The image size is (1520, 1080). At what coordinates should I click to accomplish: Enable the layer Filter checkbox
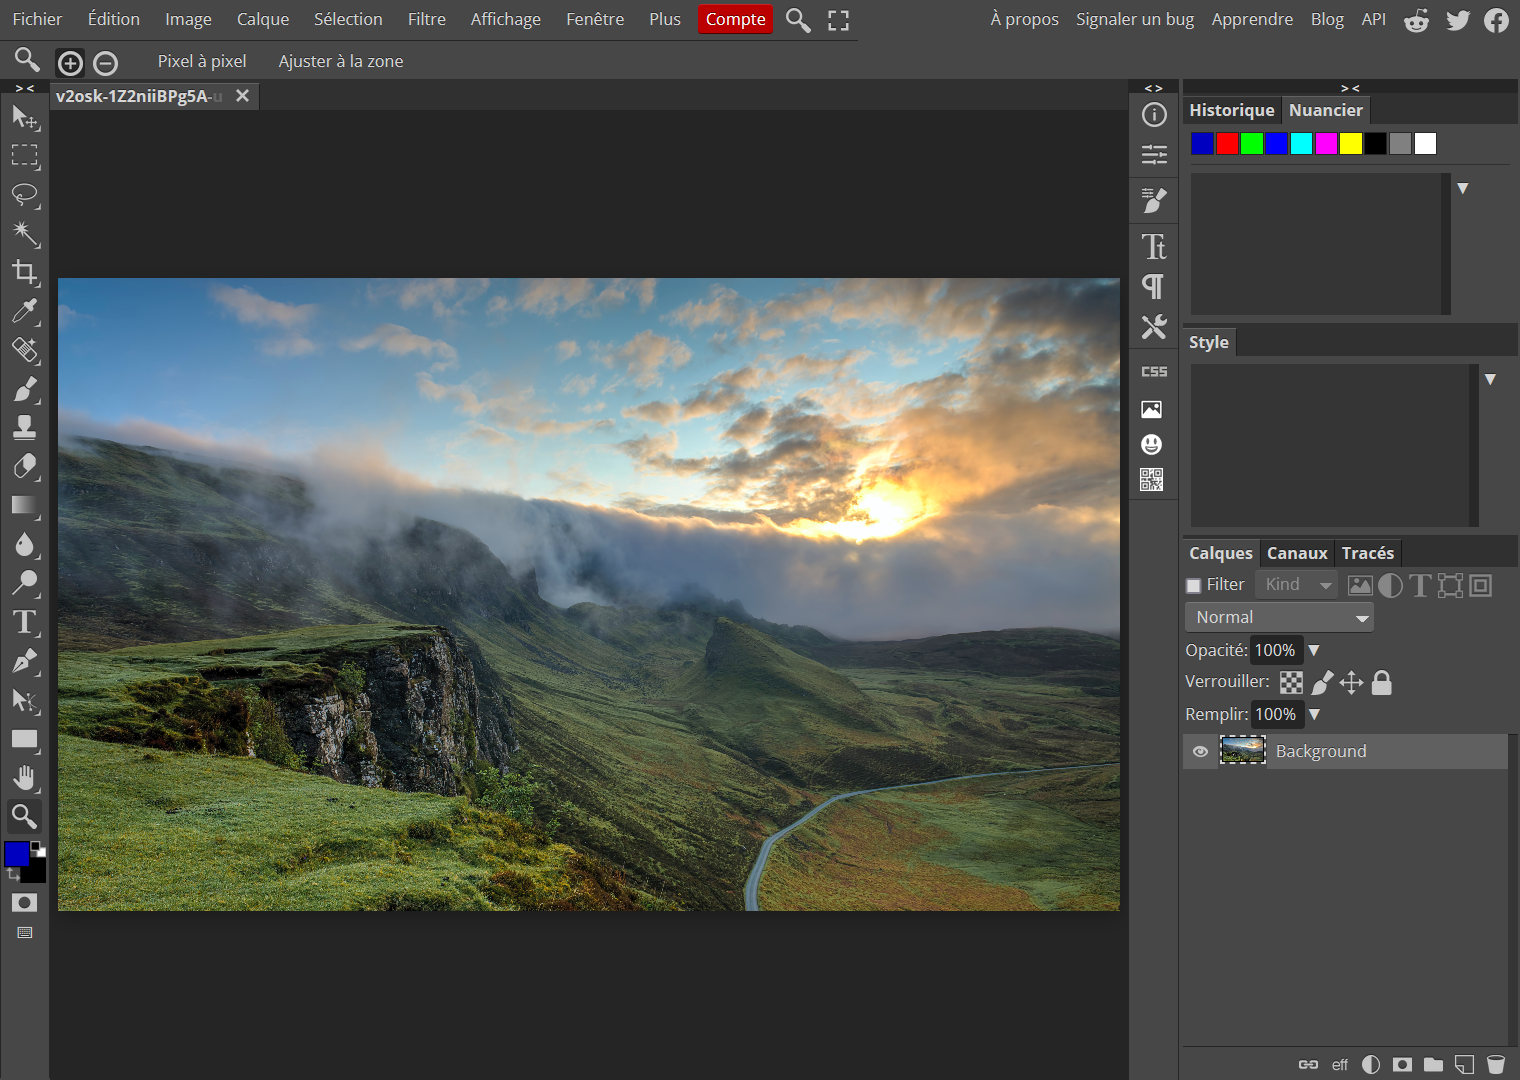[x=1193, y=586]
